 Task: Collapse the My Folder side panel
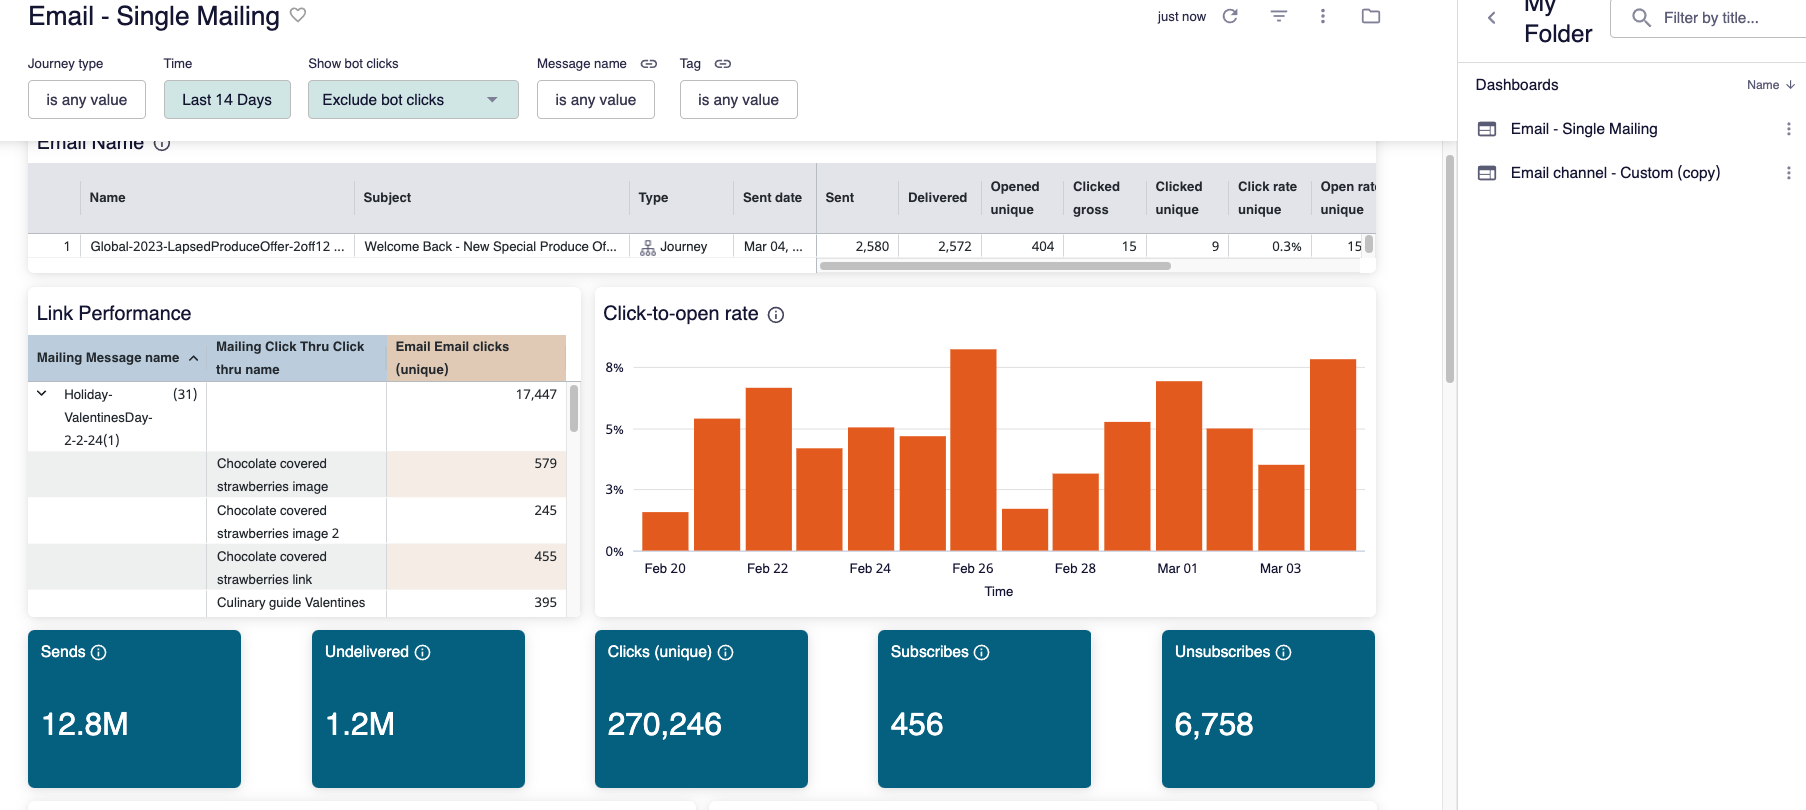(x=1491, y=18)
